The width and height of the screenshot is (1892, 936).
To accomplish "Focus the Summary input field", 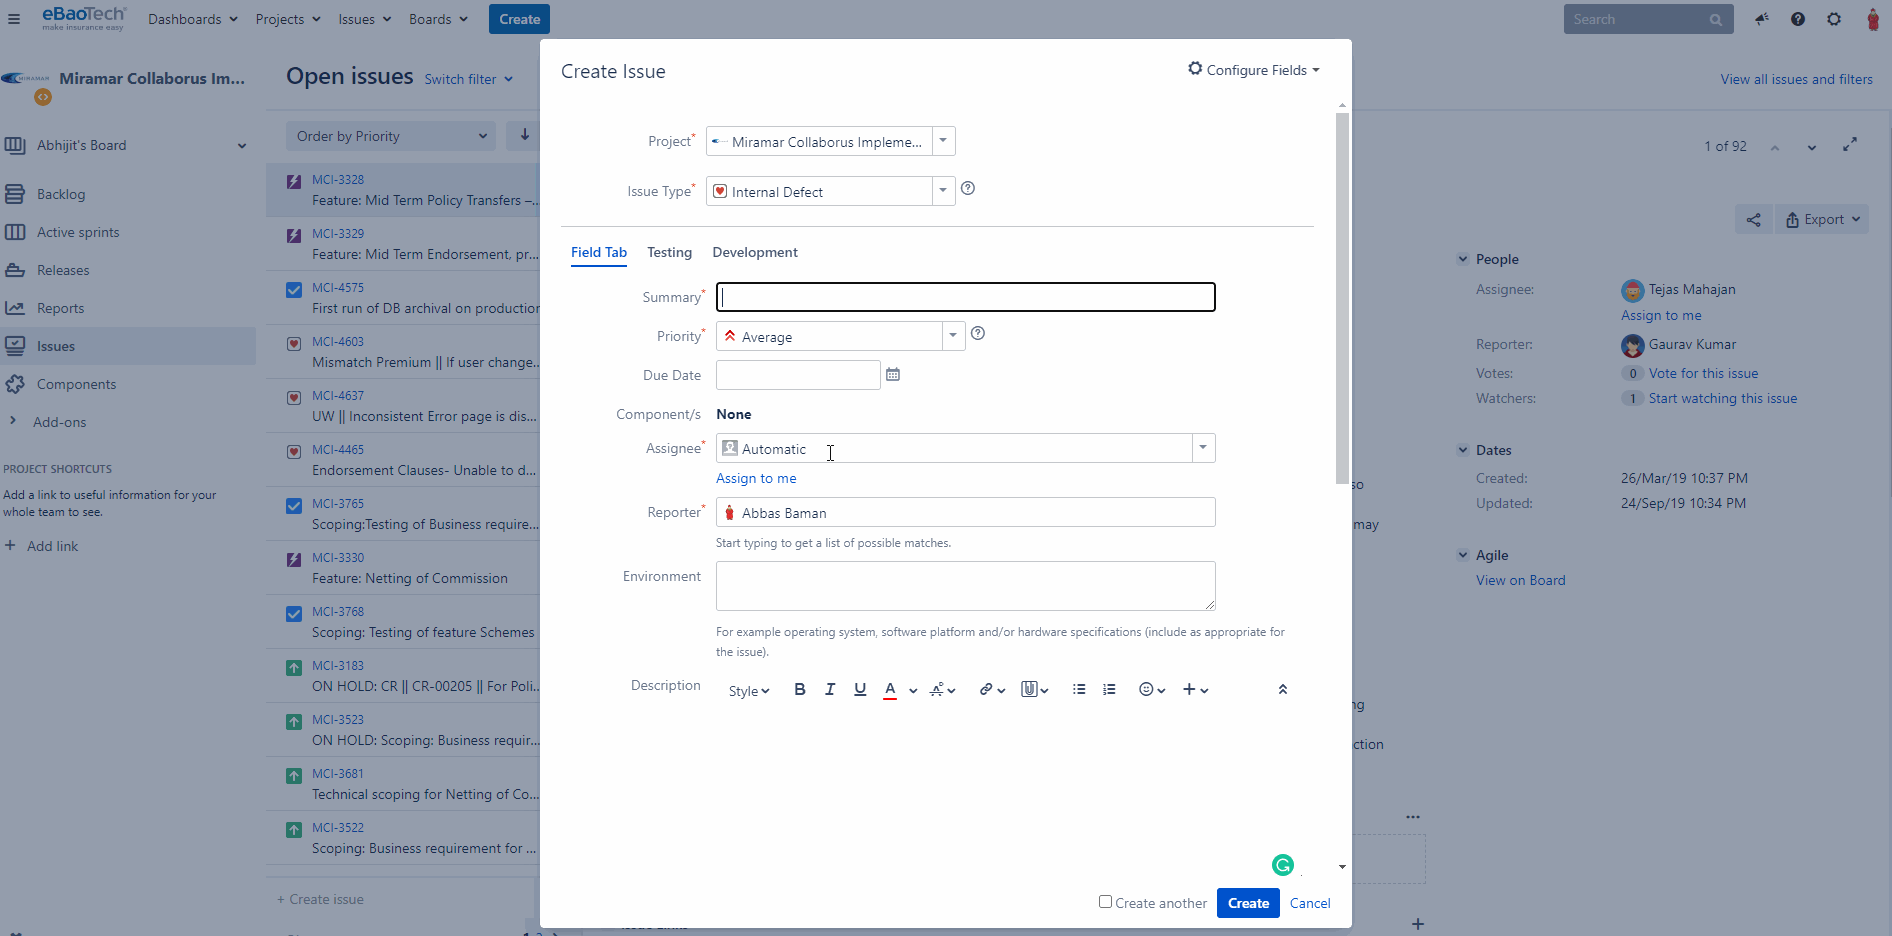I will 966,297.
